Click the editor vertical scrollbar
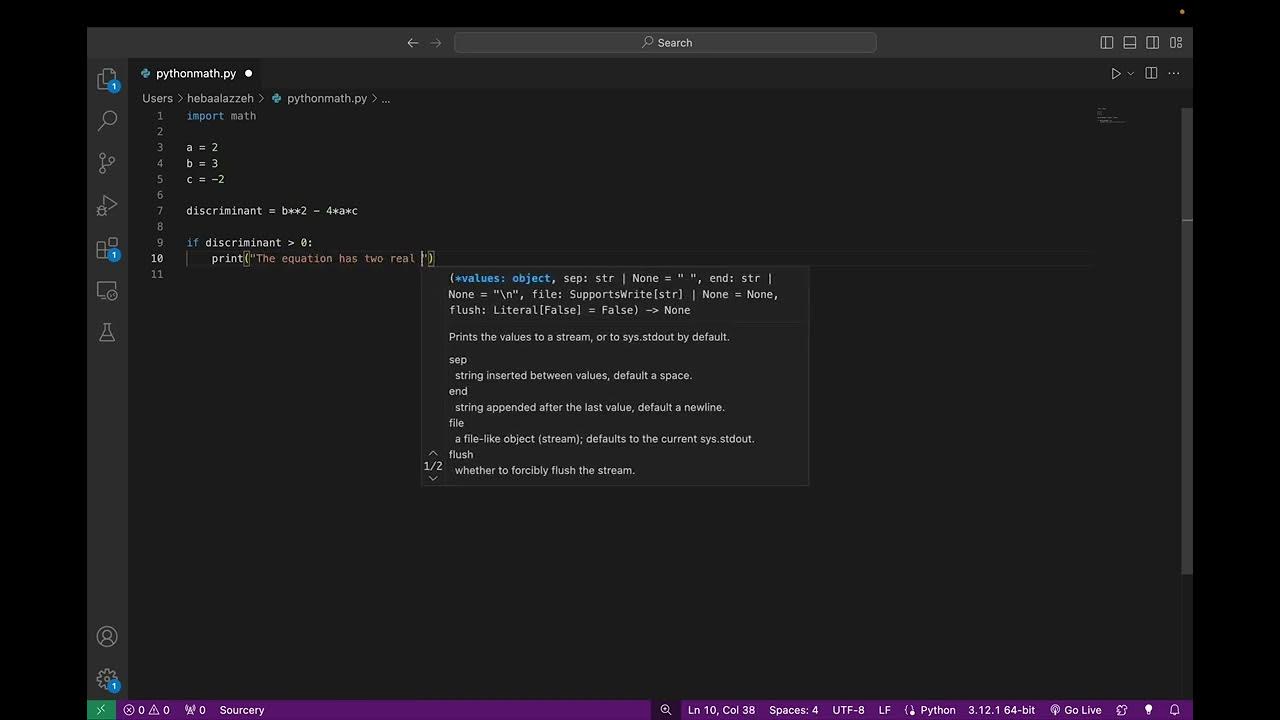This screenshot has height=720, width=1280. tap(1187, 340)
